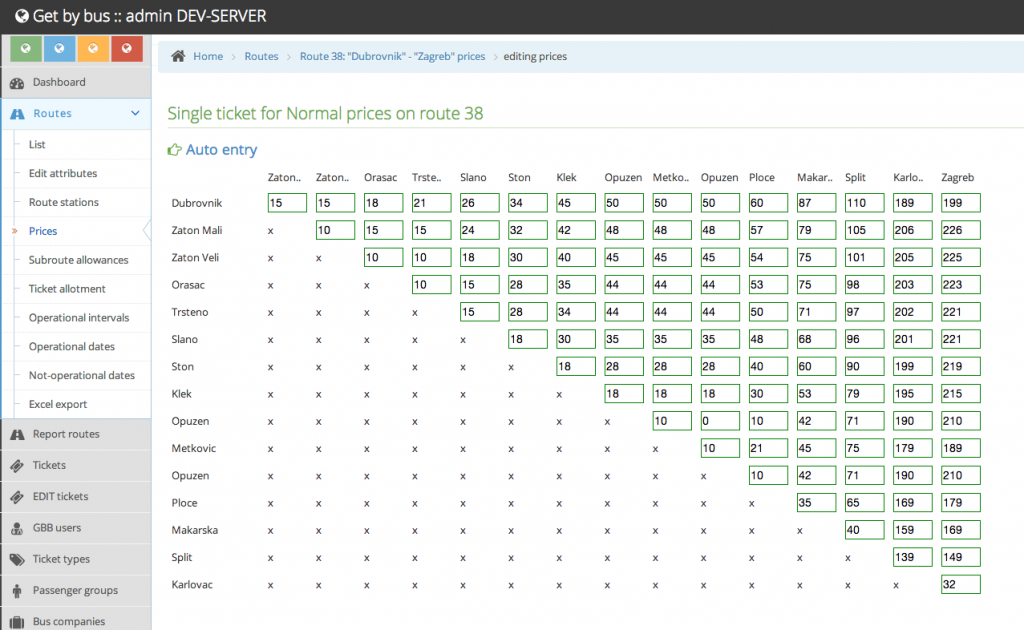Click the Passenger groups person icon
Viewport: 1024px width, 630px height.
pos(17,591)
